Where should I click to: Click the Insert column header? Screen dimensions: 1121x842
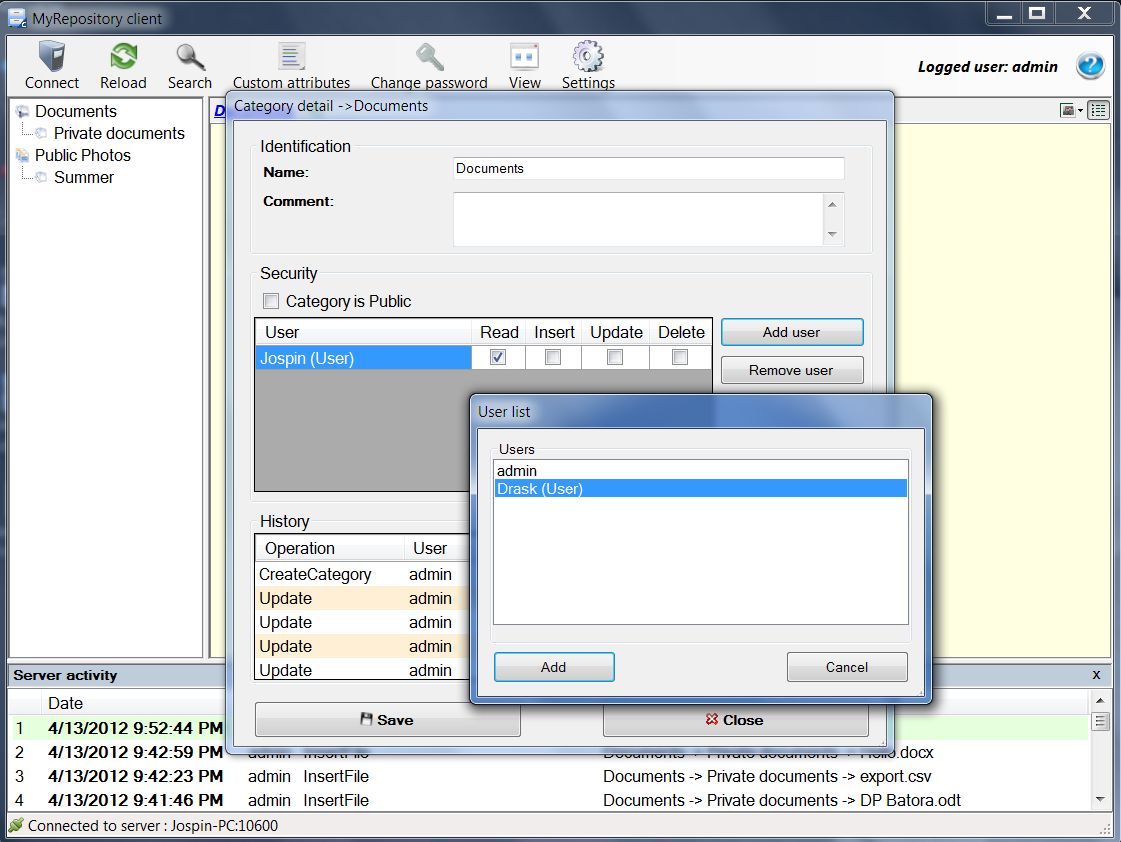tap(554, 332)
